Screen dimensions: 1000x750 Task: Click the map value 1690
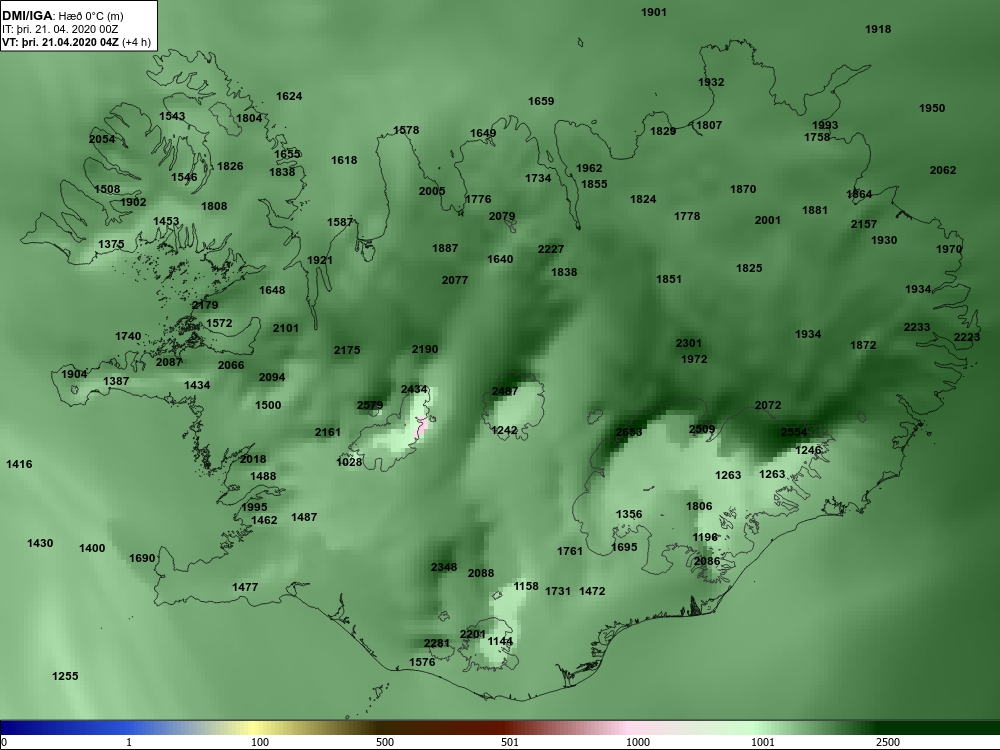[142, 558]
